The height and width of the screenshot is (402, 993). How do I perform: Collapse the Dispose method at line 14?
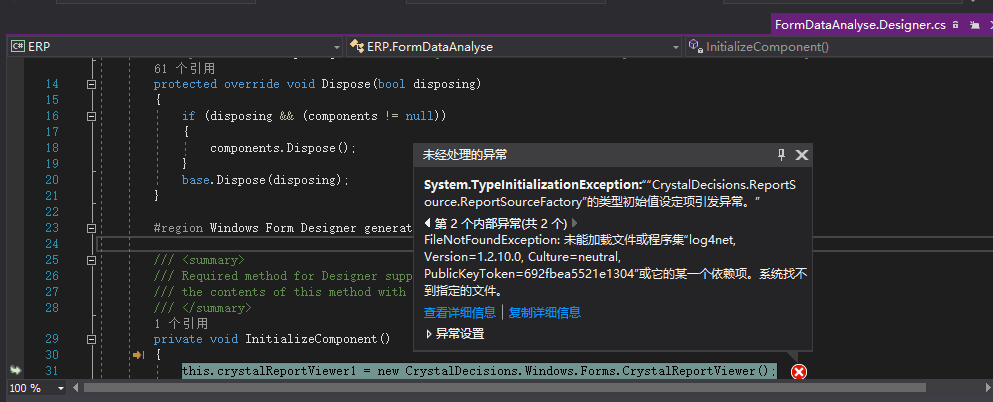[x=91, y=84]
